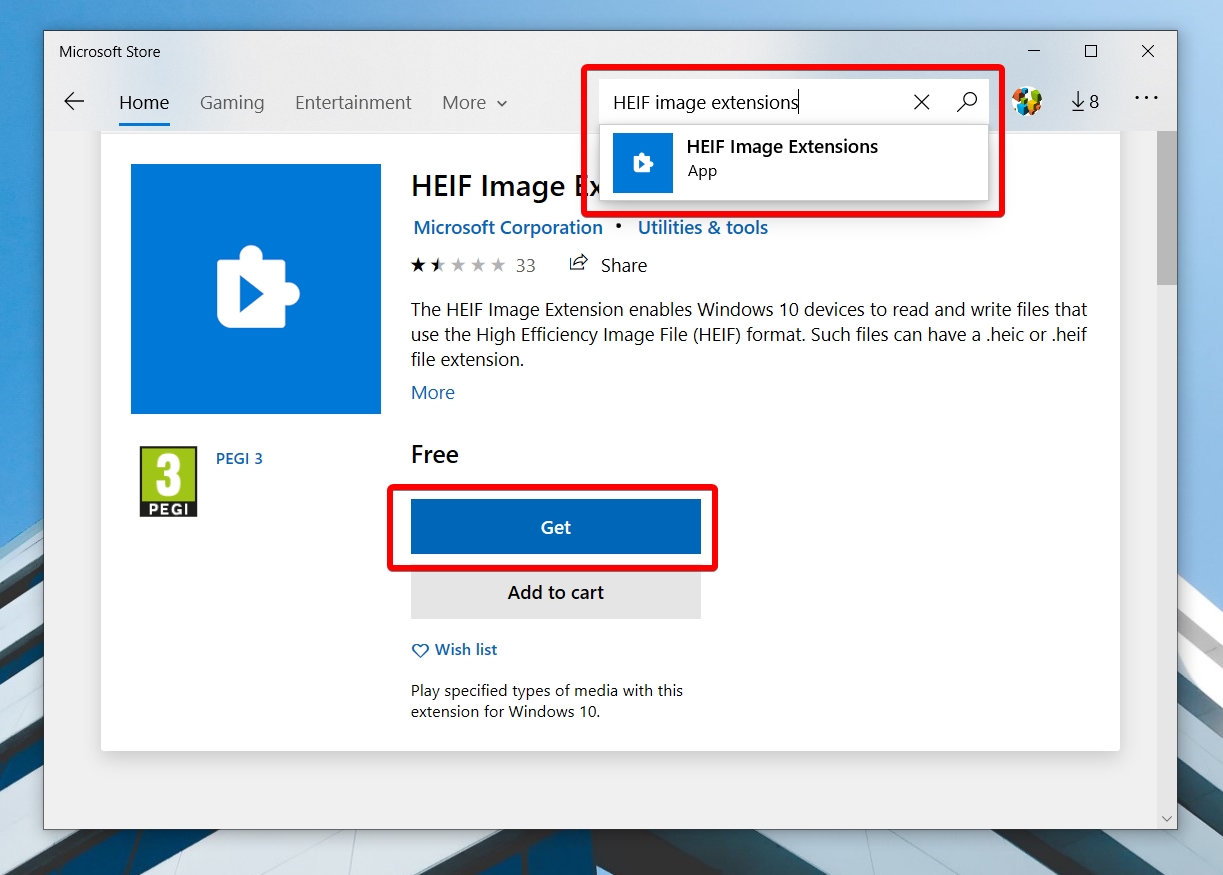
Task: Click the large HEIF app tile image
Action: pos(256,289)
